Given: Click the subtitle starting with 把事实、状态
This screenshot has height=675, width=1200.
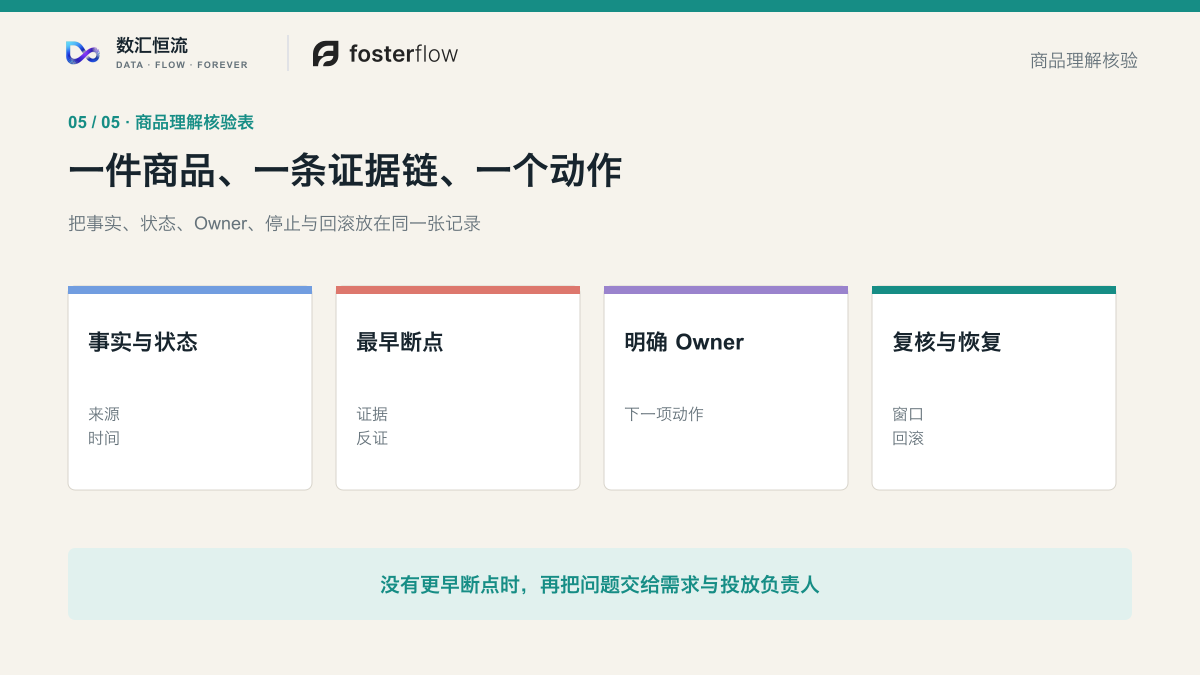Looking at the screenshot, I should point(275,223).
